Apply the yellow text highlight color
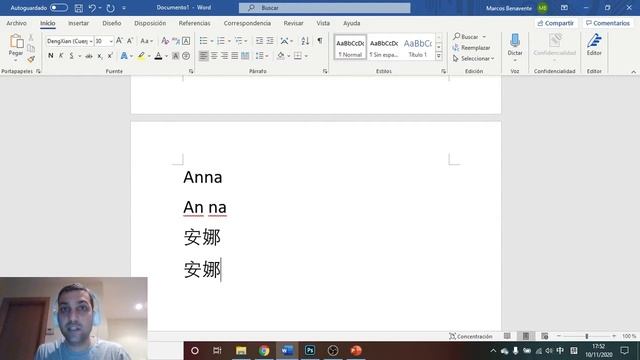 [141, 56]
